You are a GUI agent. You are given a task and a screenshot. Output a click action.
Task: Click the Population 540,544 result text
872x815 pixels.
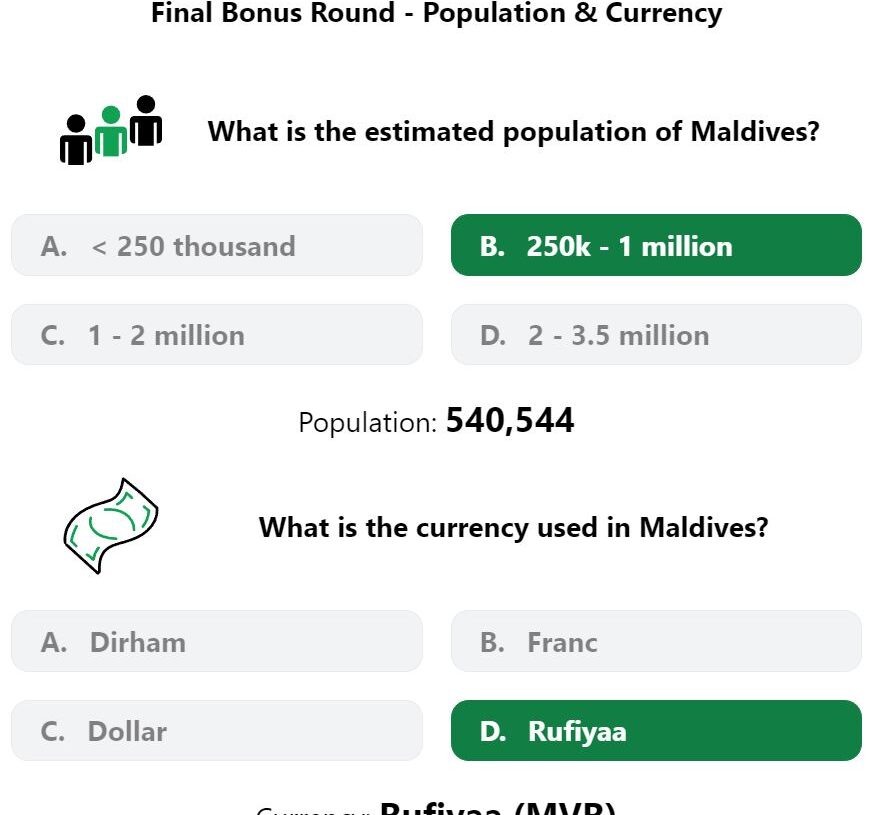[436, 421]
